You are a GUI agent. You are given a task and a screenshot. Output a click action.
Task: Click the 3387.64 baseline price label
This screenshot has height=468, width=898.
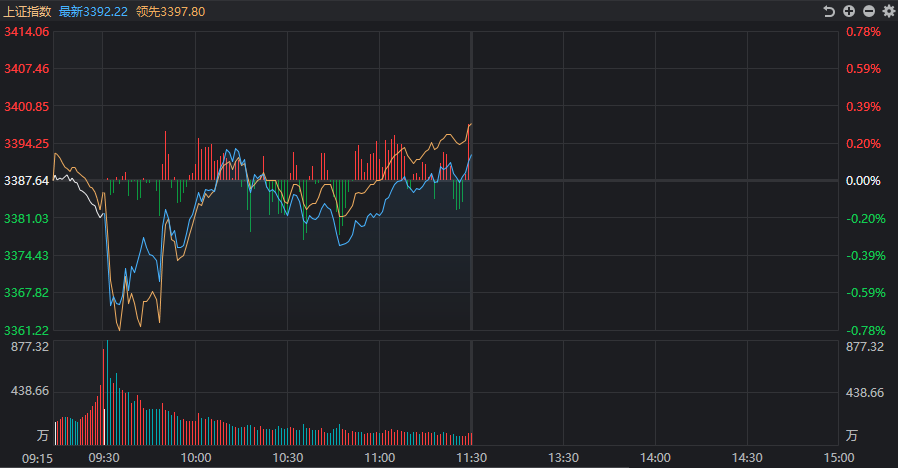click(27, 181)
